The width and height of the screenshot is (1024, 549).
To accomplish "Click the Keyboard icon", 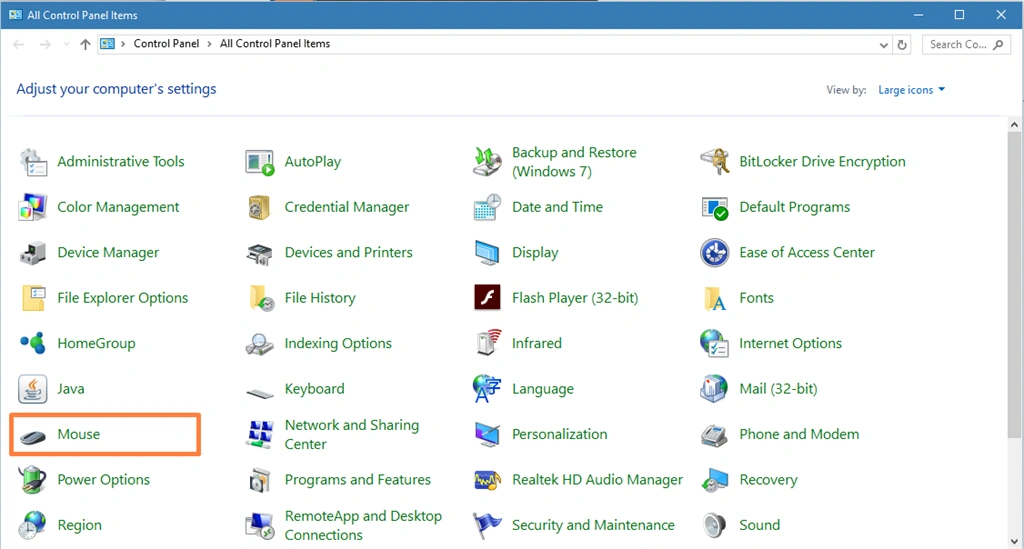I will [x=260, y=392].
